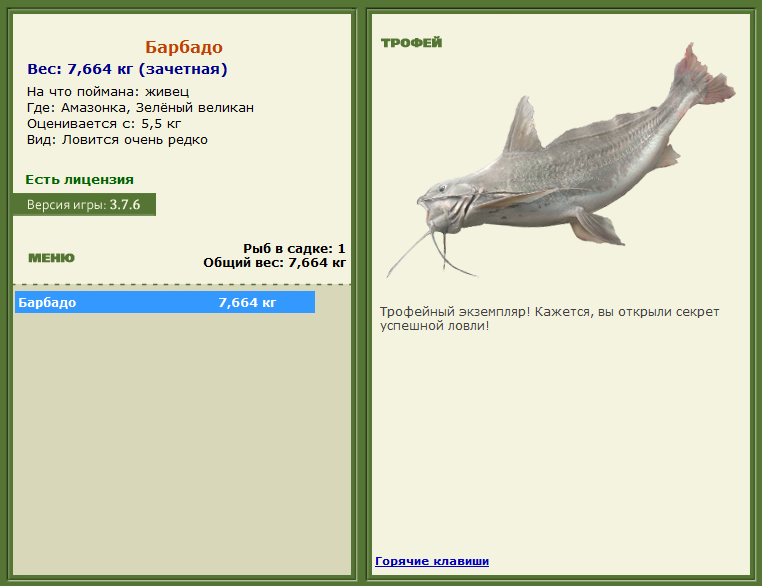Click the Рыб в садке: 1 counter
This screenshot has width=762, height=586.
[x=294, y=248]
